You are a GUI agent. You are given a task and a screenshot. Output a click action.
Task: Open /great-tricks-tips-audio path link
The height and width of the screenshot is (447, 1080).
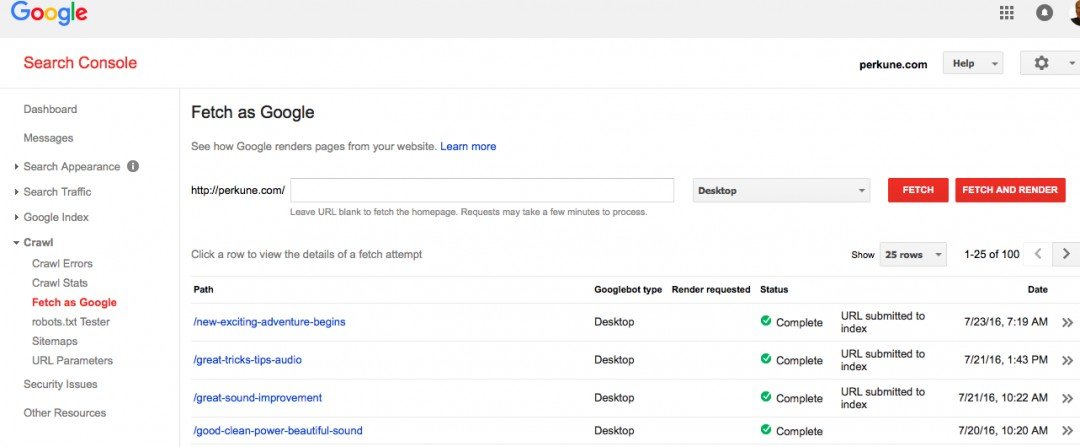(247, 360)
